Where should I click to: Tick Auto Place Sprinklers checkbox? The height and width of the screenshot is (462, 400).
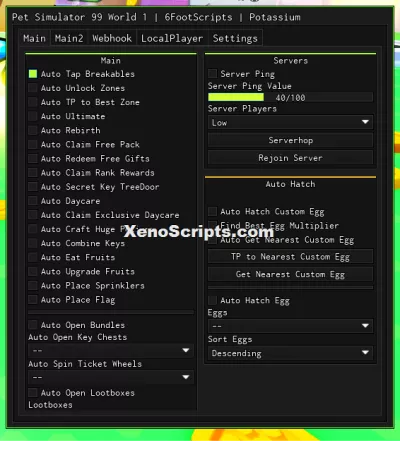coord(33,286)
